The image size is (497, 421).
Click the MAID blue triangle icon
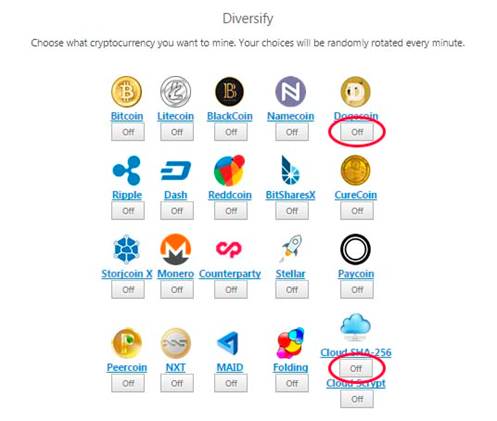pos(228,343)
